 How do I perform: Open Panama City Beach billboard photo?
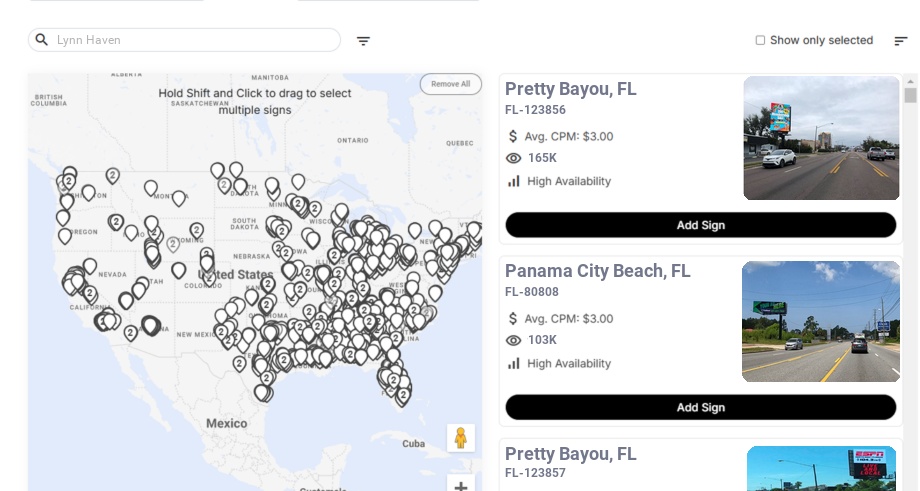pos(820,321)
